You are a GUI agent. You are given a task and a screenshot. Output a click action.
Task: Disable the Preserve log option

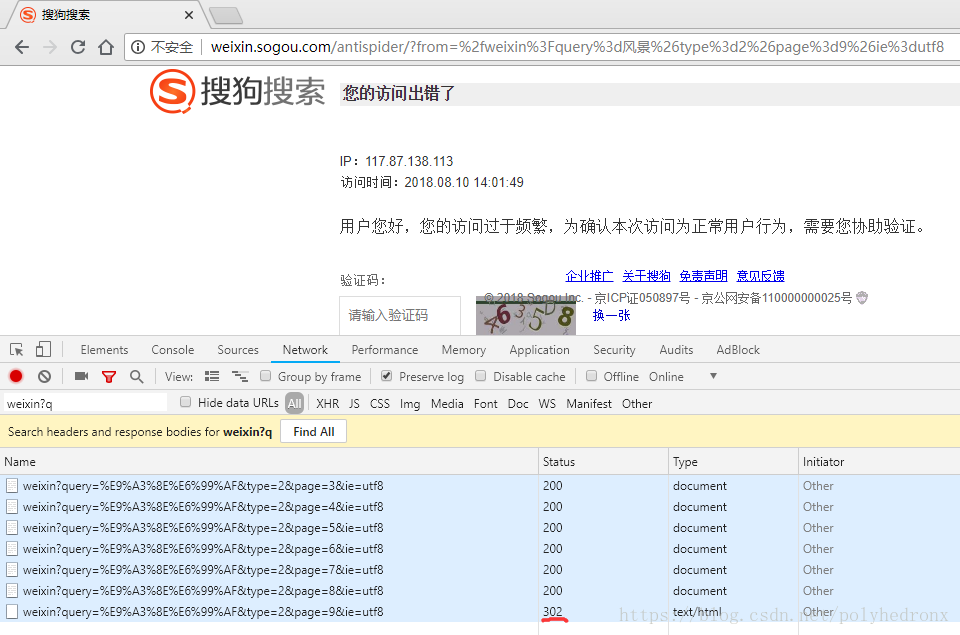[385, 376]
